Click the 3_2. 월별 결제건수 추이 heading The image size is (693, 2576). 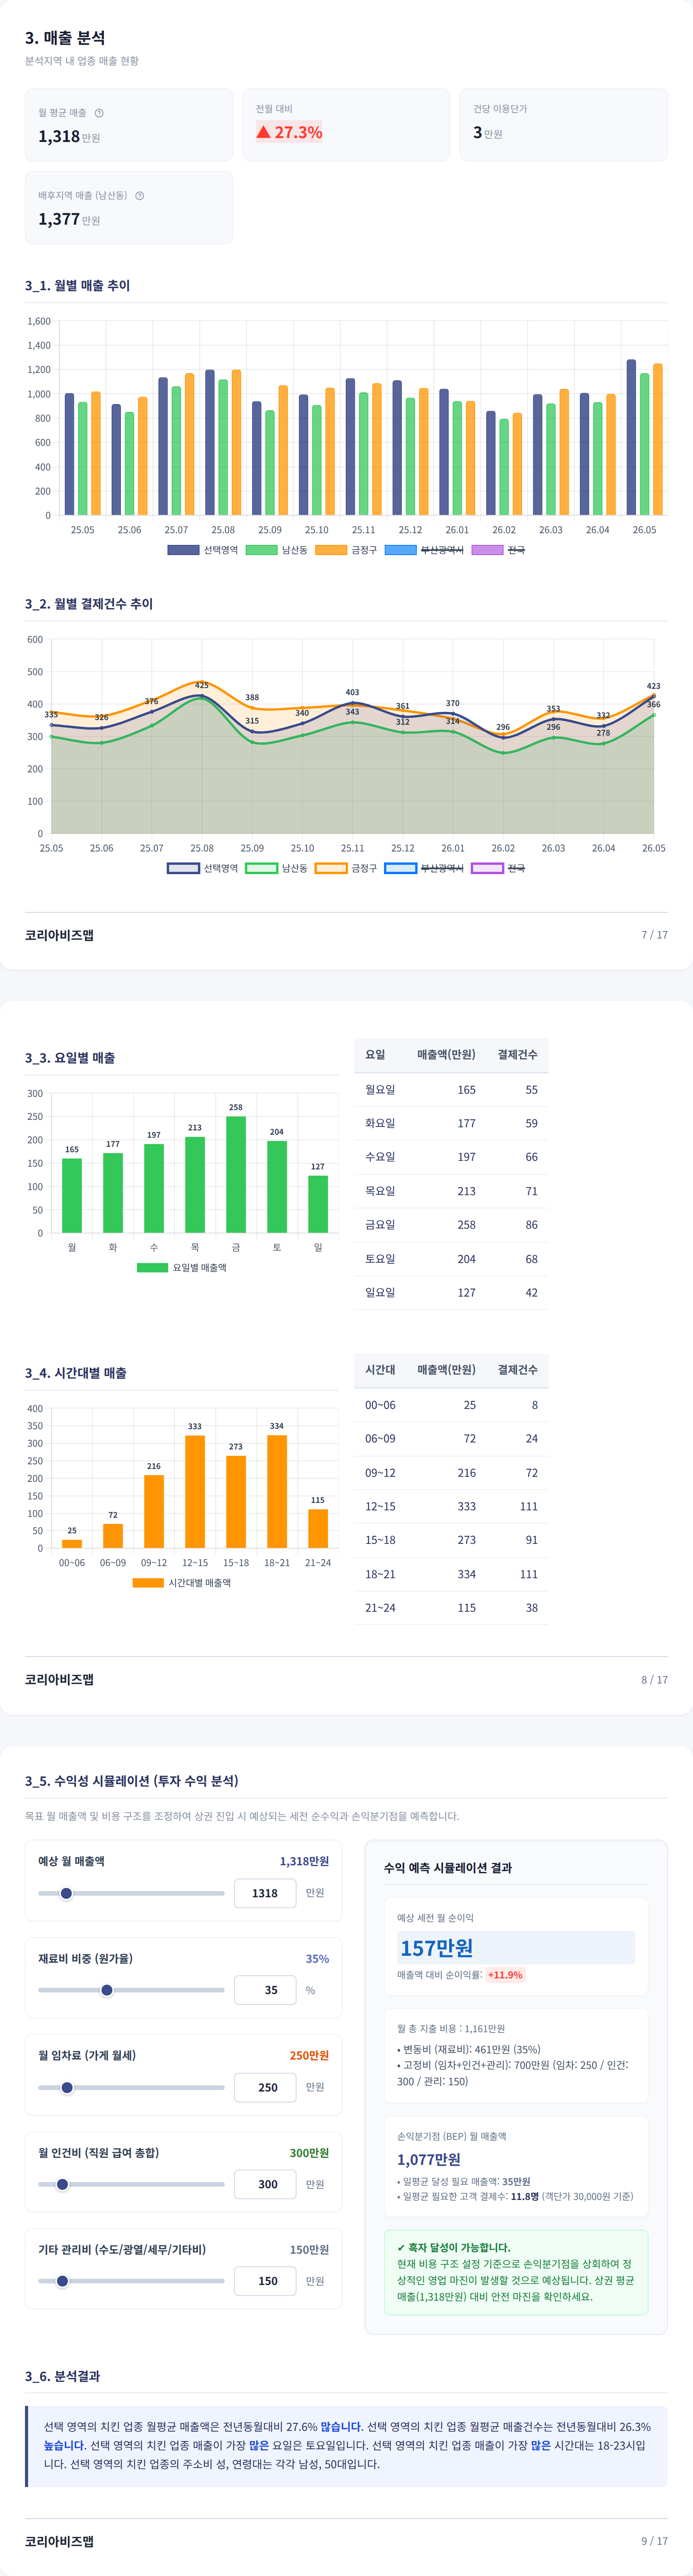tap(89, 604)
